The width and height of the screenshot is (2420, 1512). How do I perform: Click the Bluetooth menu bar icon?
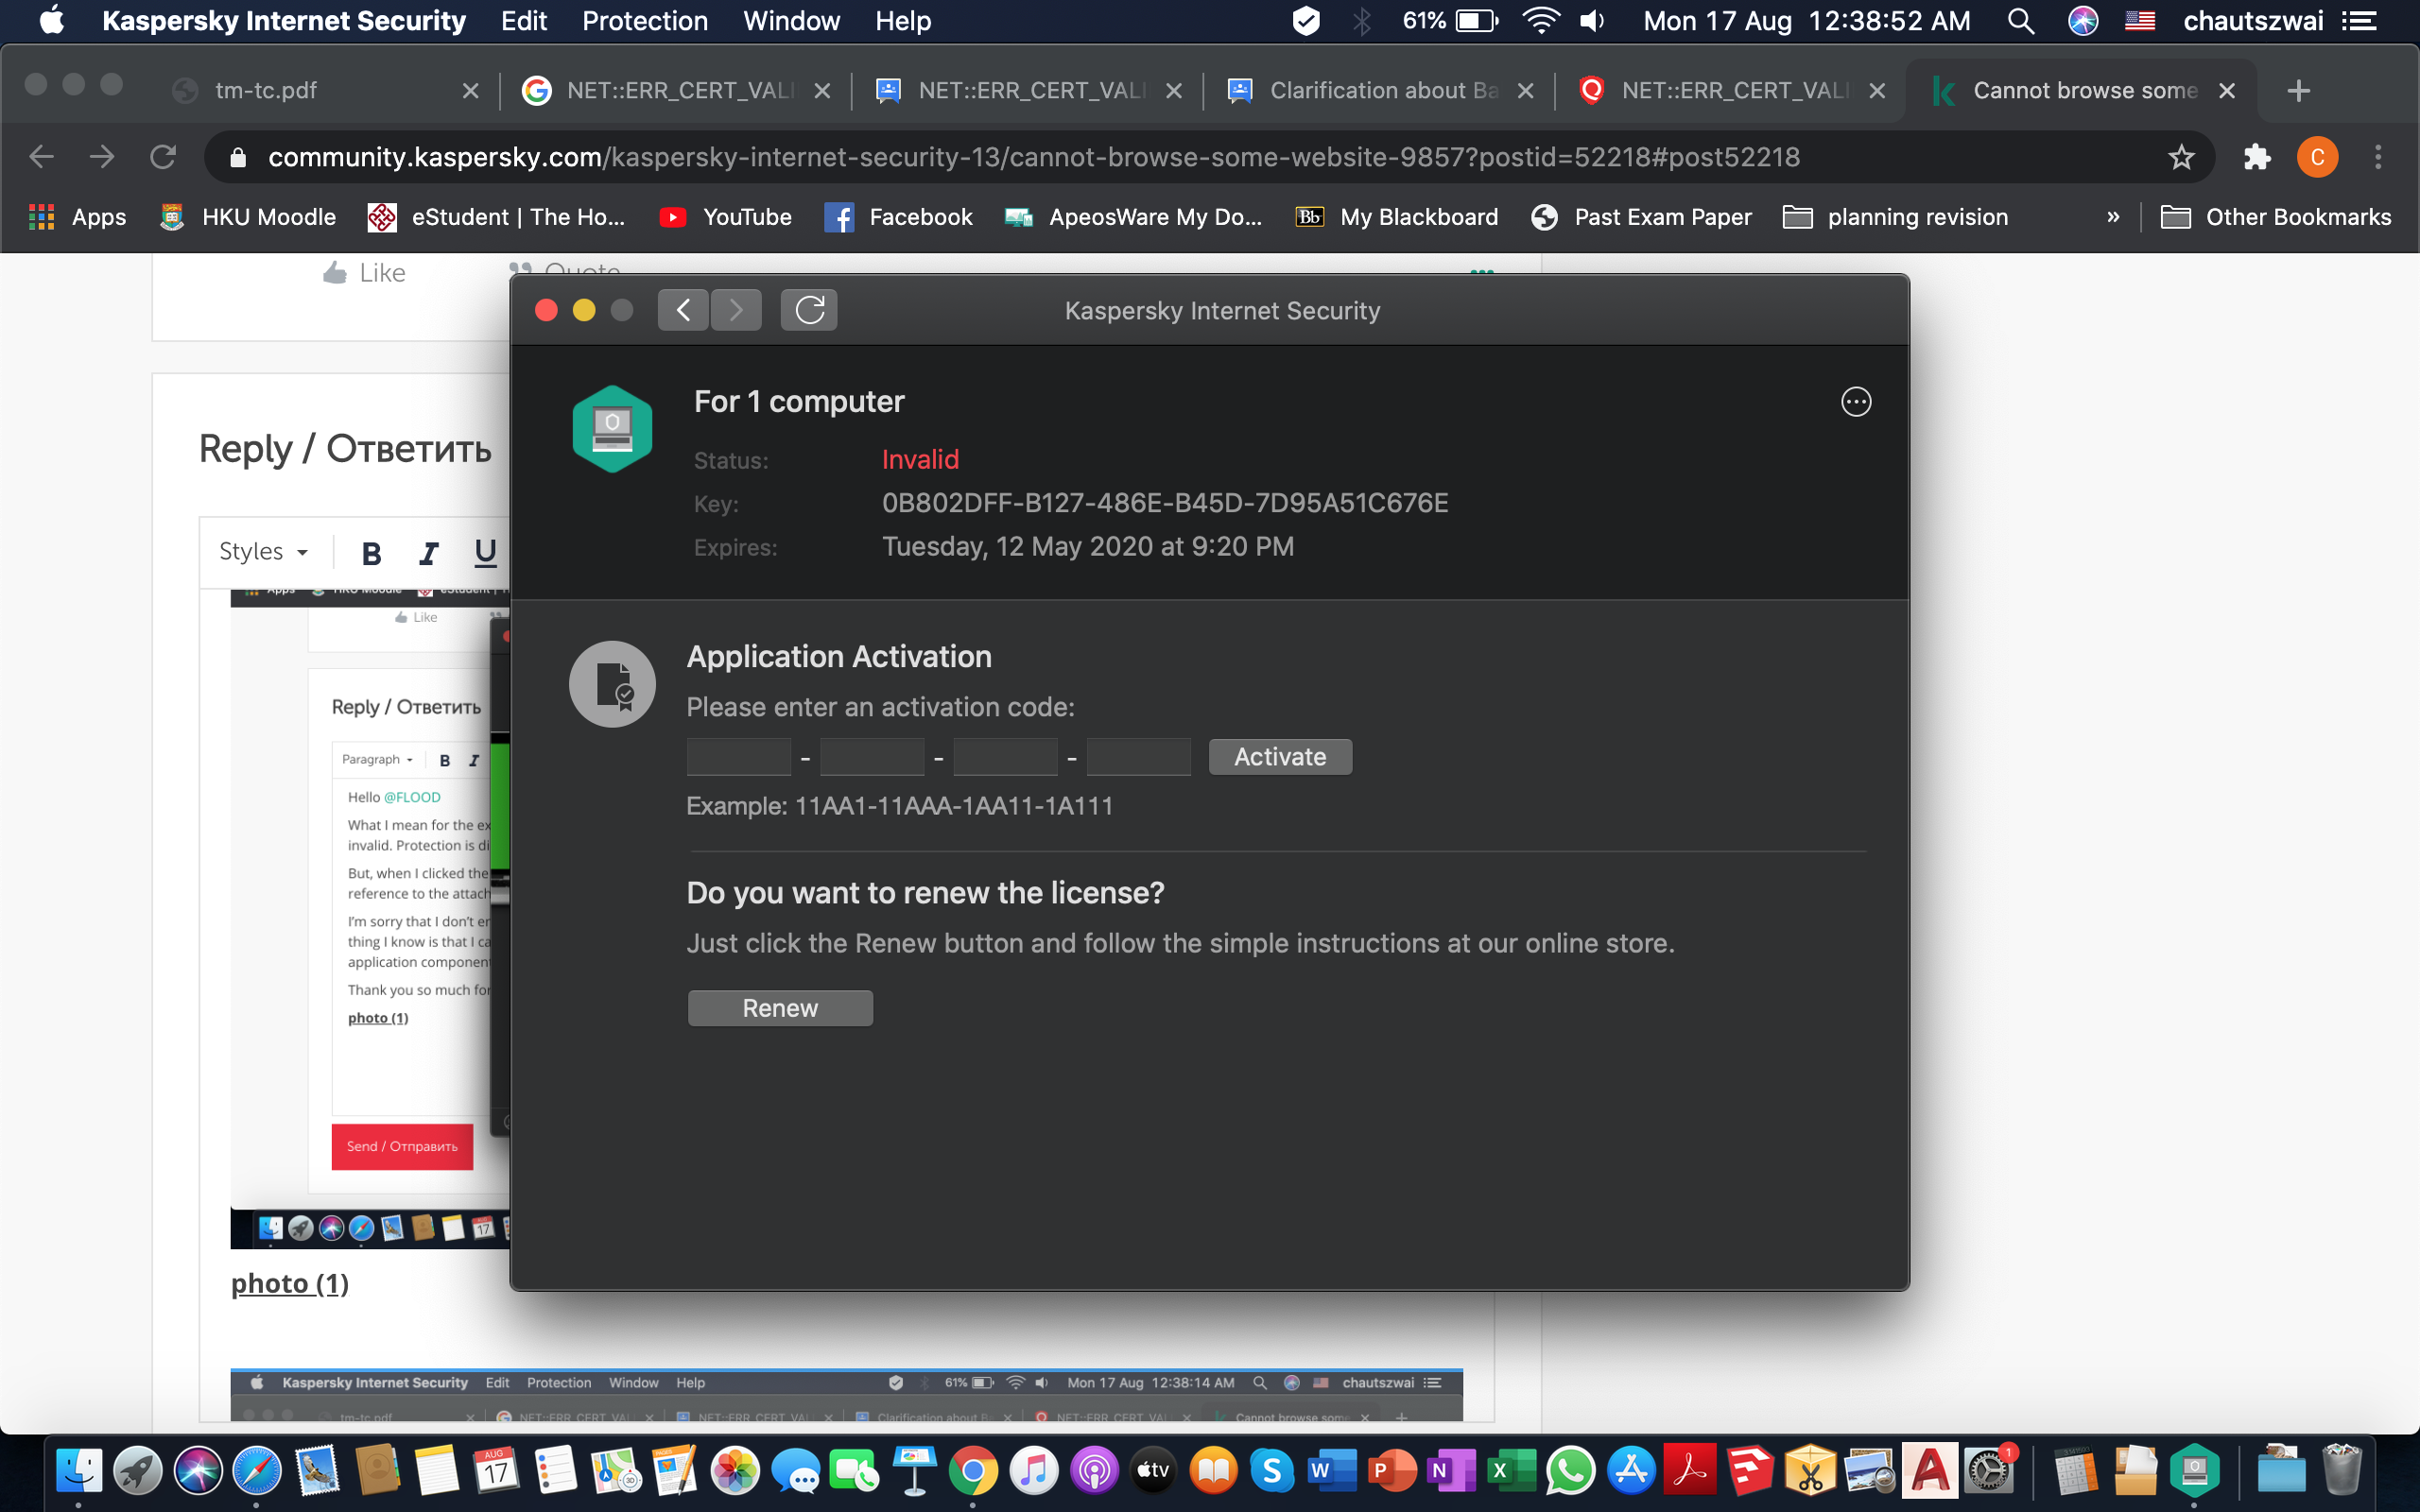[1361, 21]
